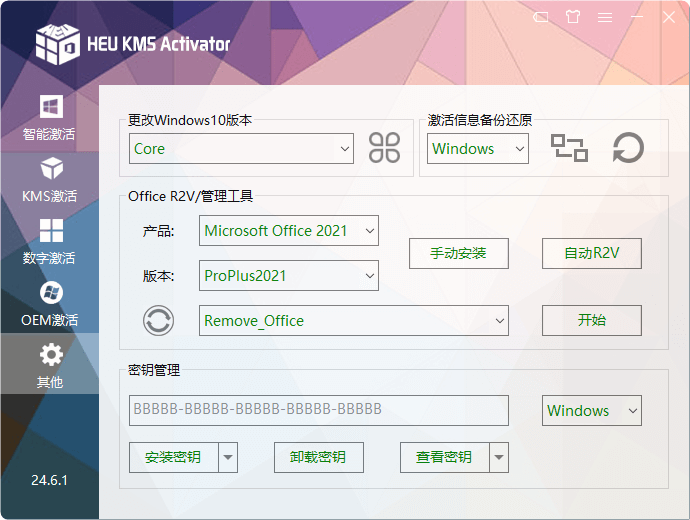
Task: Click the restore activation circular arrow icon
Action: (x=628, y=148)
